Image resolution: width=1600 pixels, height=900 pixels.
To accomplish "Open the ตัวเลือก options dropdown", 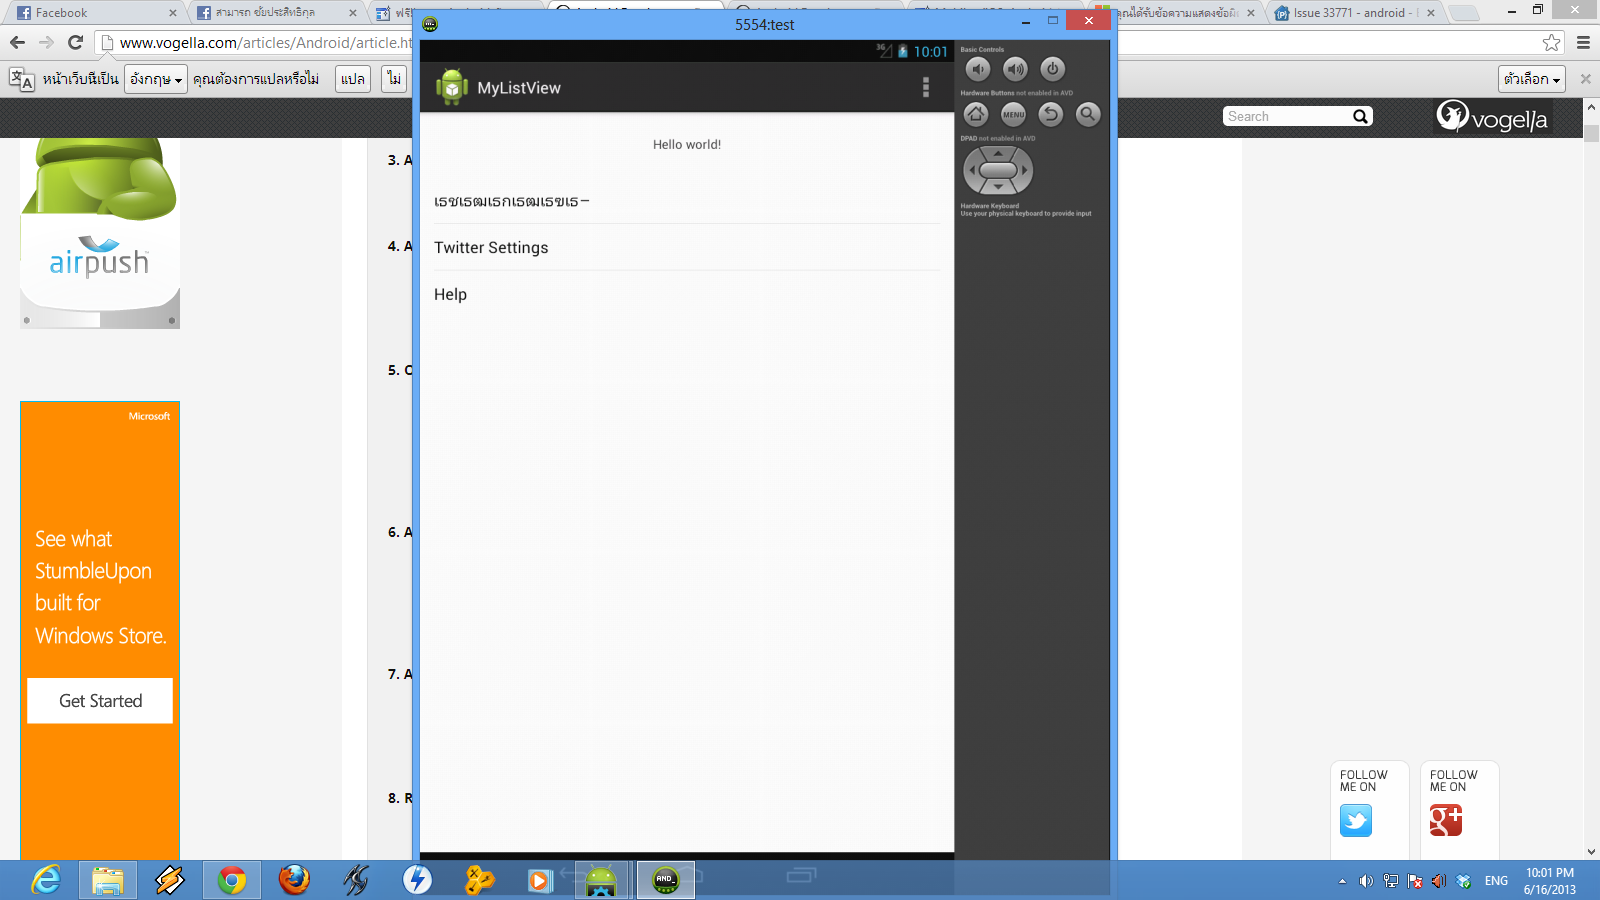I will click(x=1532, y=79).
